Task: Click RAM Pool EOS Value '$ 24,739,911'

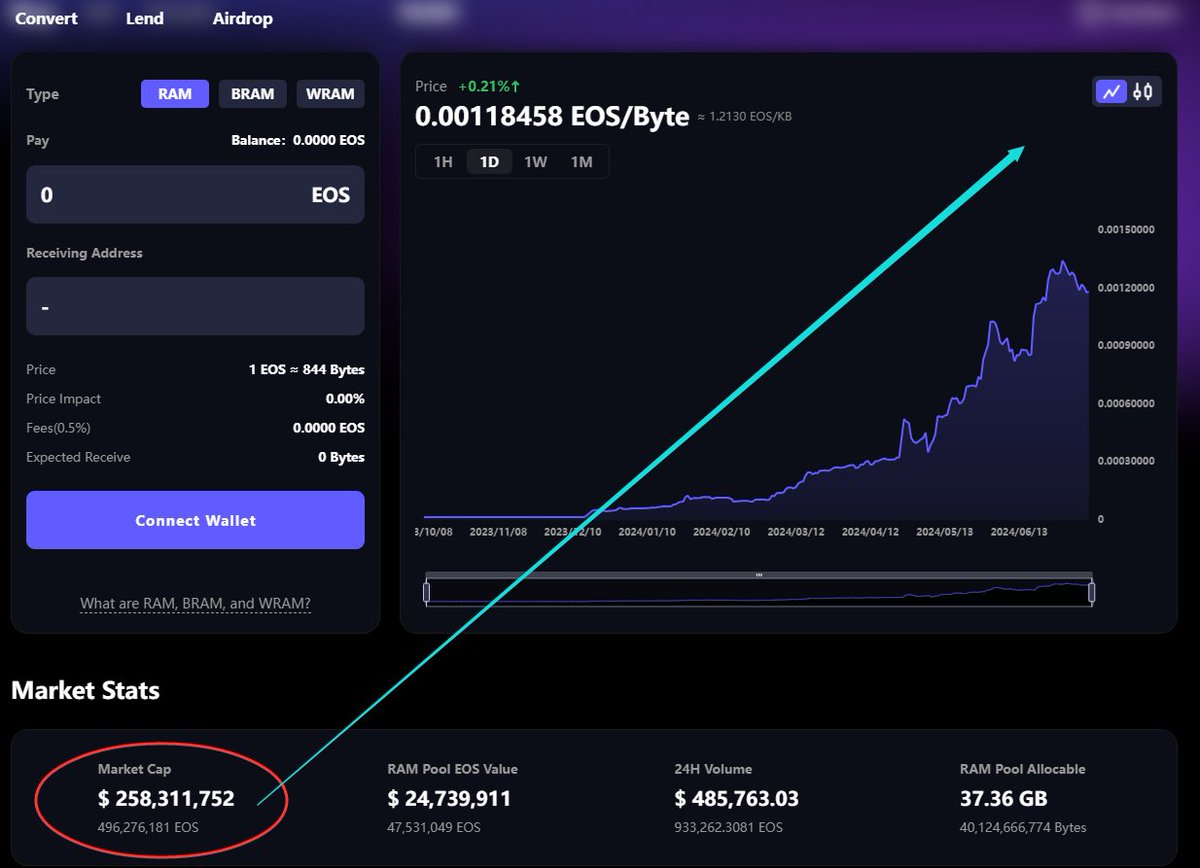Action: [x=449, y=798]
